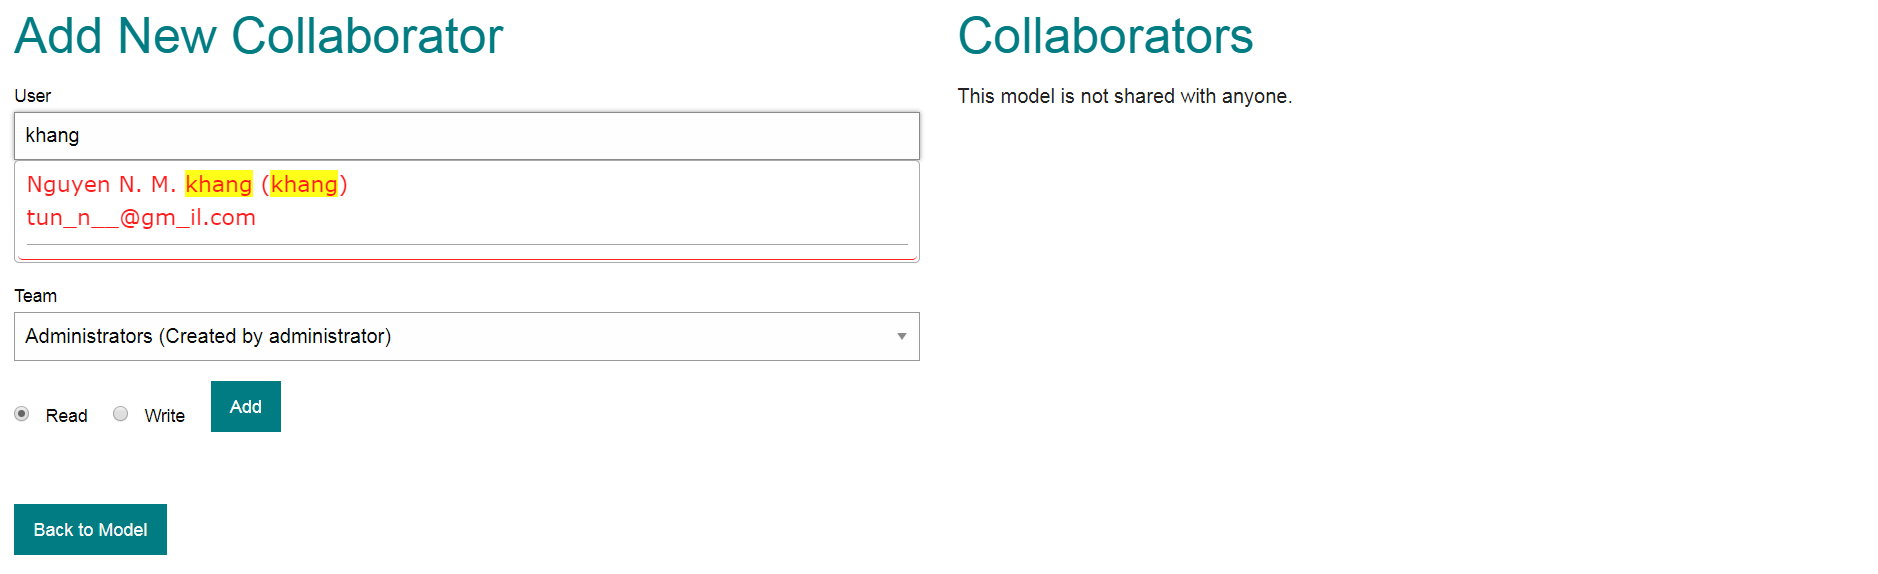1878x574 pixels.
Task: Click "This model is not shared with anyone" text
Action: pyautogui.click(x=1124, y=97)
